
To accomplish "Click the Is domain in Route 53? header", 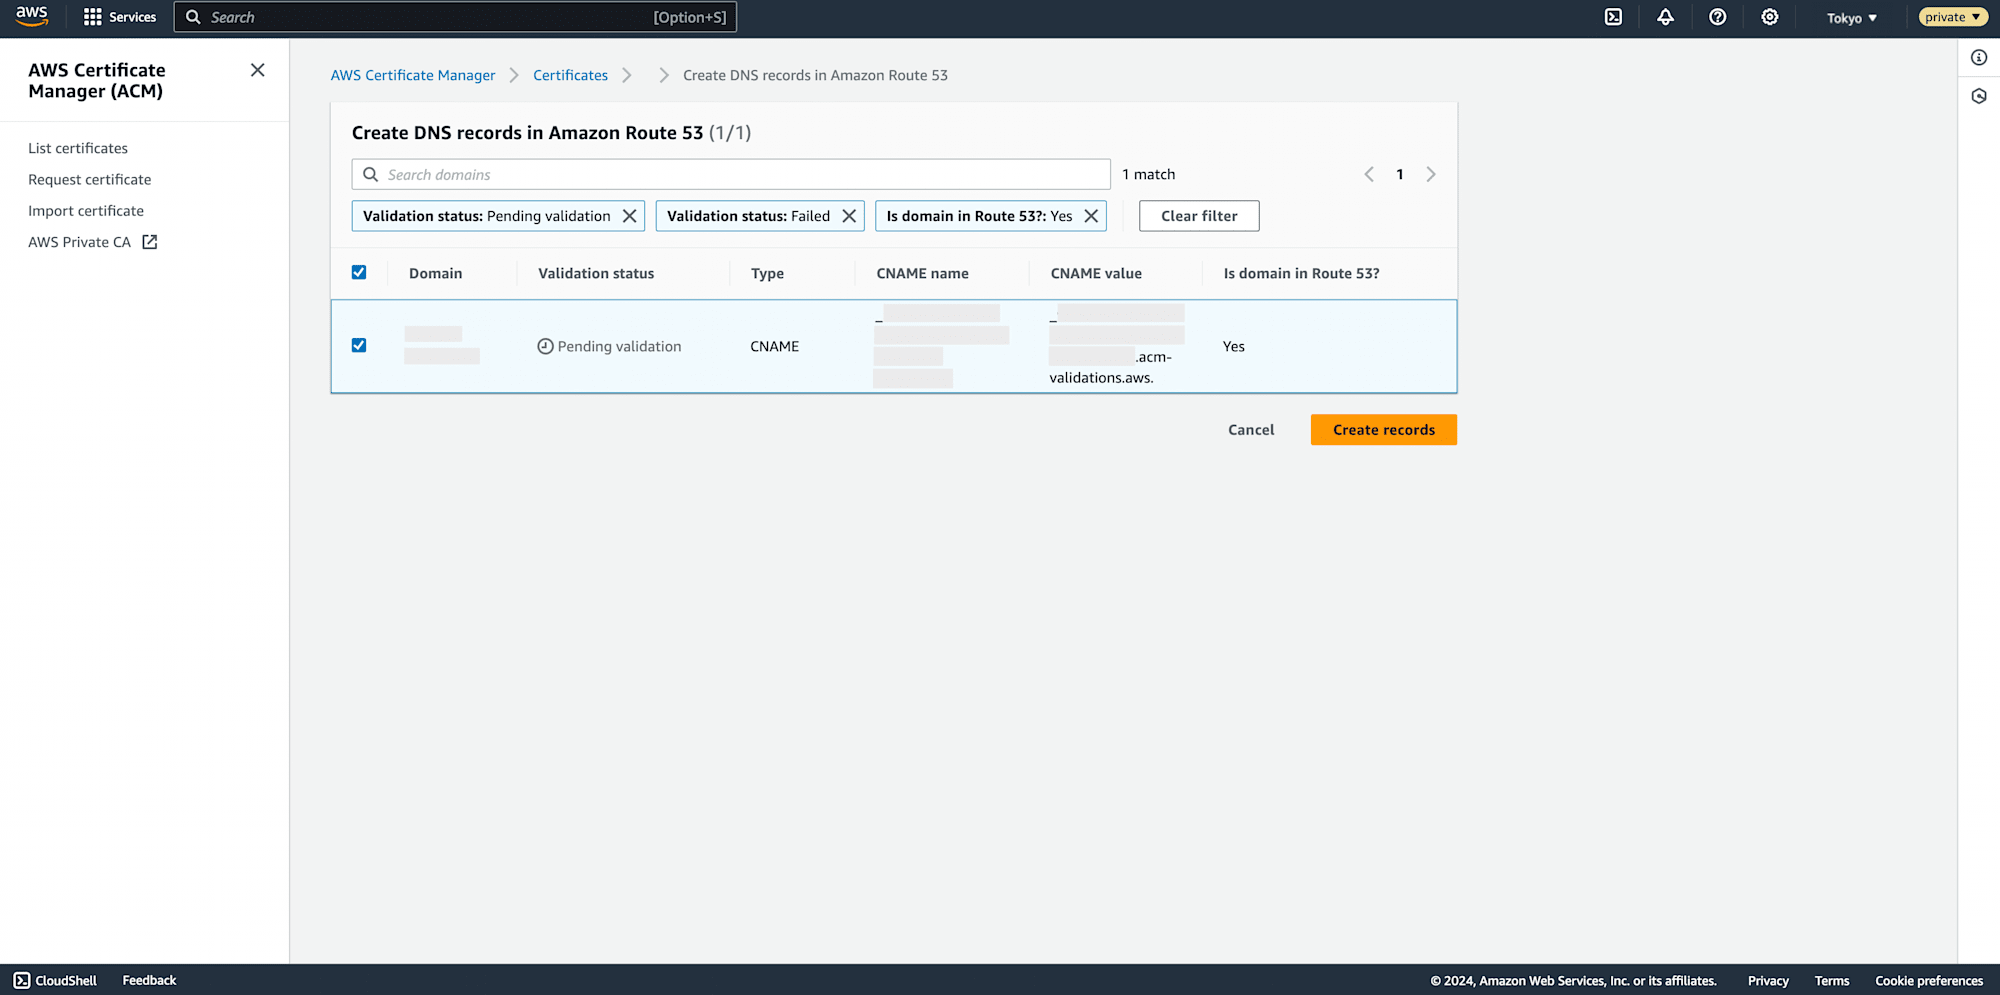I will tap(1301, 273).
